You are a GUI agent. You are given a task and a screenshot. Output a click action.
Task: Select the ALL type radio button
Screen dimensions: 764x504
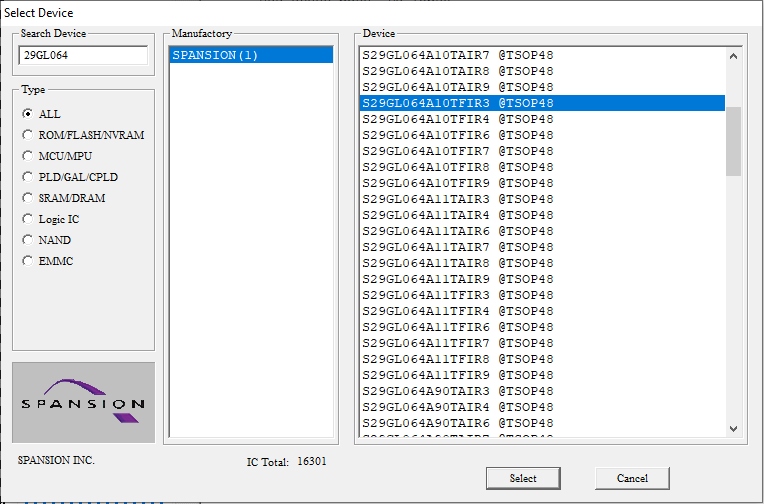coord(28,114)
